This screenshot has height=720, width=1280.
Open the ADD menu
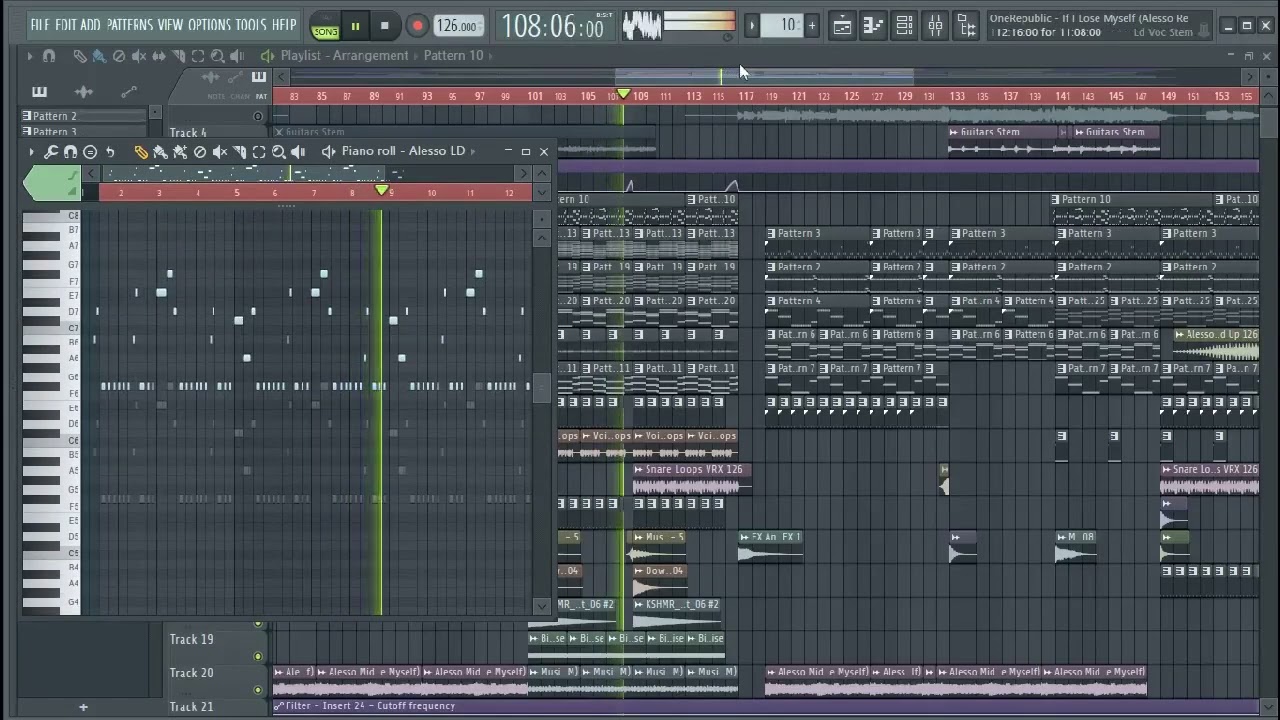91,24
